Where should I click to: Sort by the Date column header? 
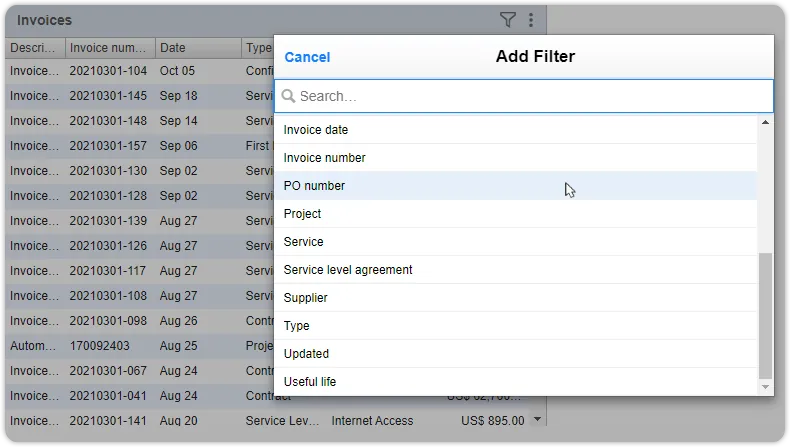(198, 48)
